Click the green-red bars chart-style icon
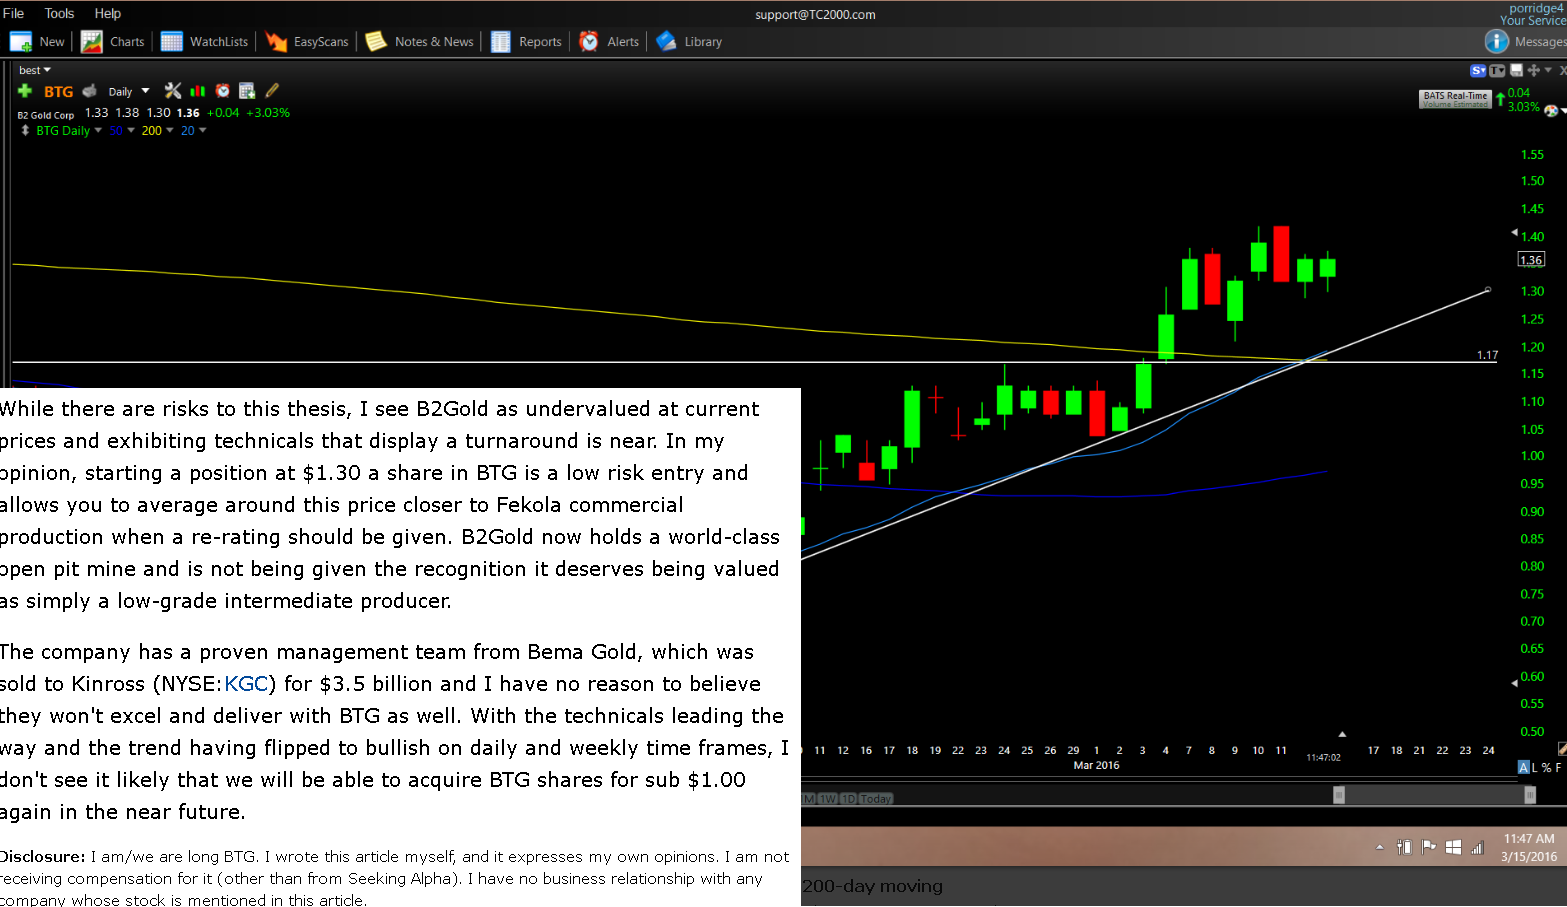The image size is (1567, 907). [x=198, y=91]
